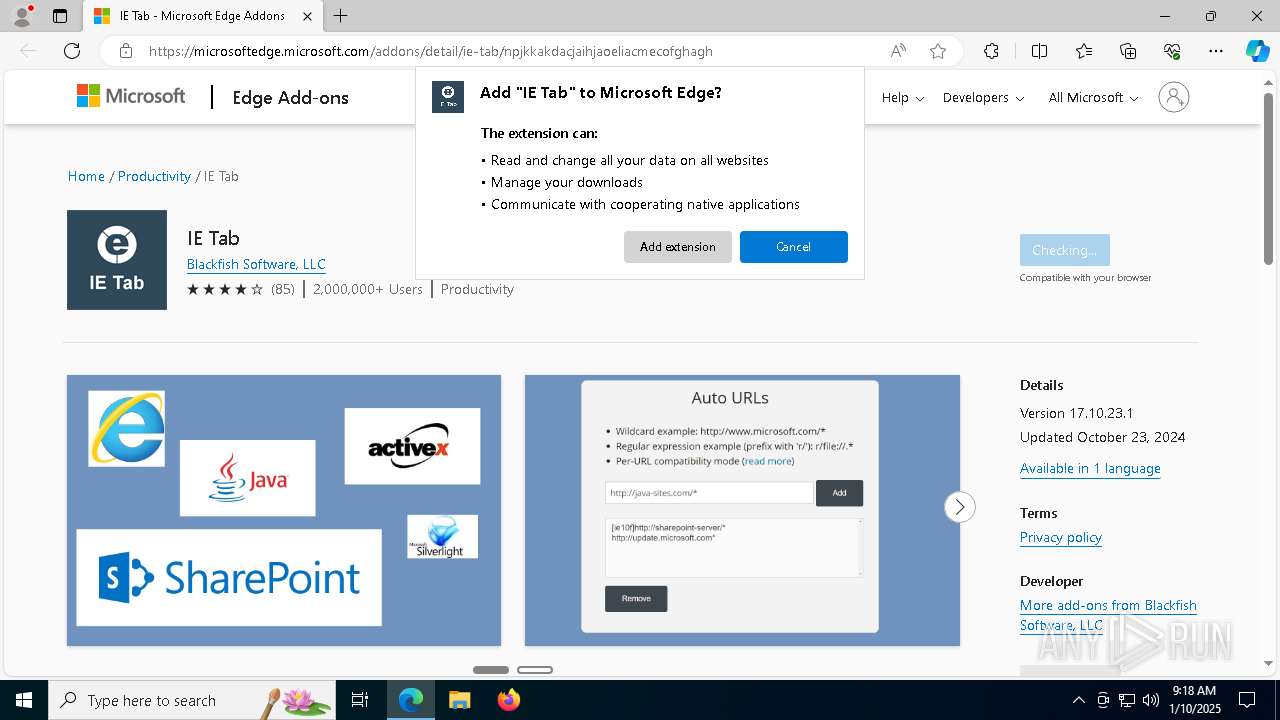Expand the All Microsoft dropdown
The height and width of the screenshot is (720, 1280).
[1093, 97]
